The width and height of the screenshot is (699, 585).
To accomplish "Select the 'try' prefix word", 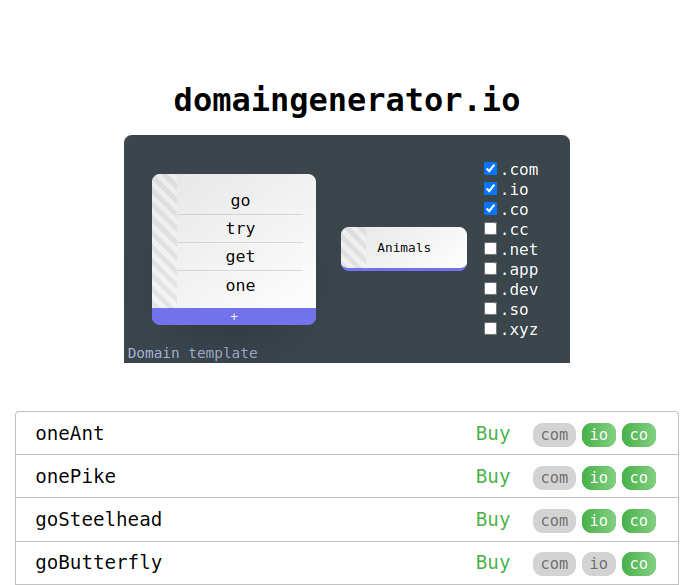I will (240, 229).
